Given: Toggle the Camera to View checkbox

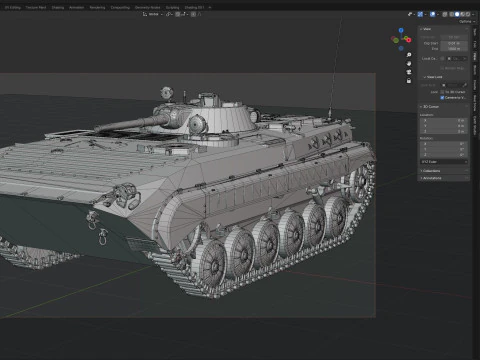Looking at the screenshot, I should click(x=442, y=98).
